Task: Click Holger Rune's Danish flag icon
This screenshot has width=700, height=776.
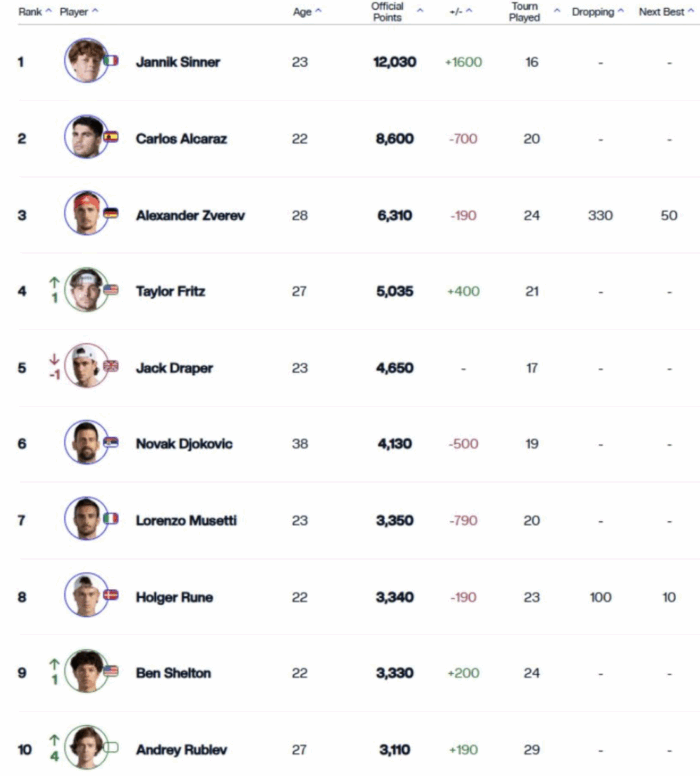Action: click(111, 595)
